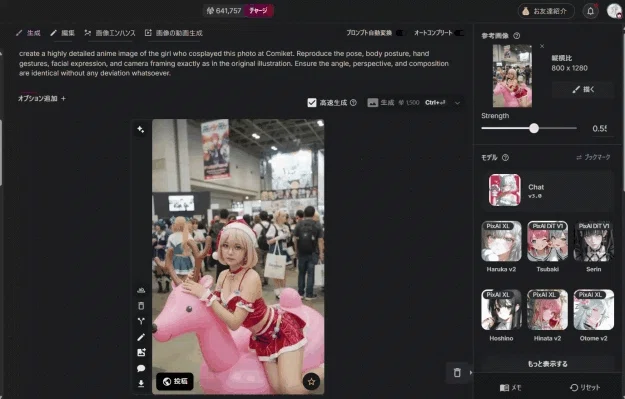Click the help icon beside 高速生成
This screenshot has width=625, height=399.
(x=353, y=103)
